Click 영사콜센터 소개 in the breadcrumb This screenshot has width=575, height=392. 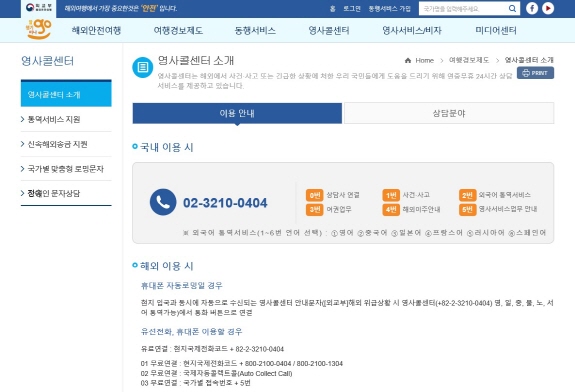529,60
